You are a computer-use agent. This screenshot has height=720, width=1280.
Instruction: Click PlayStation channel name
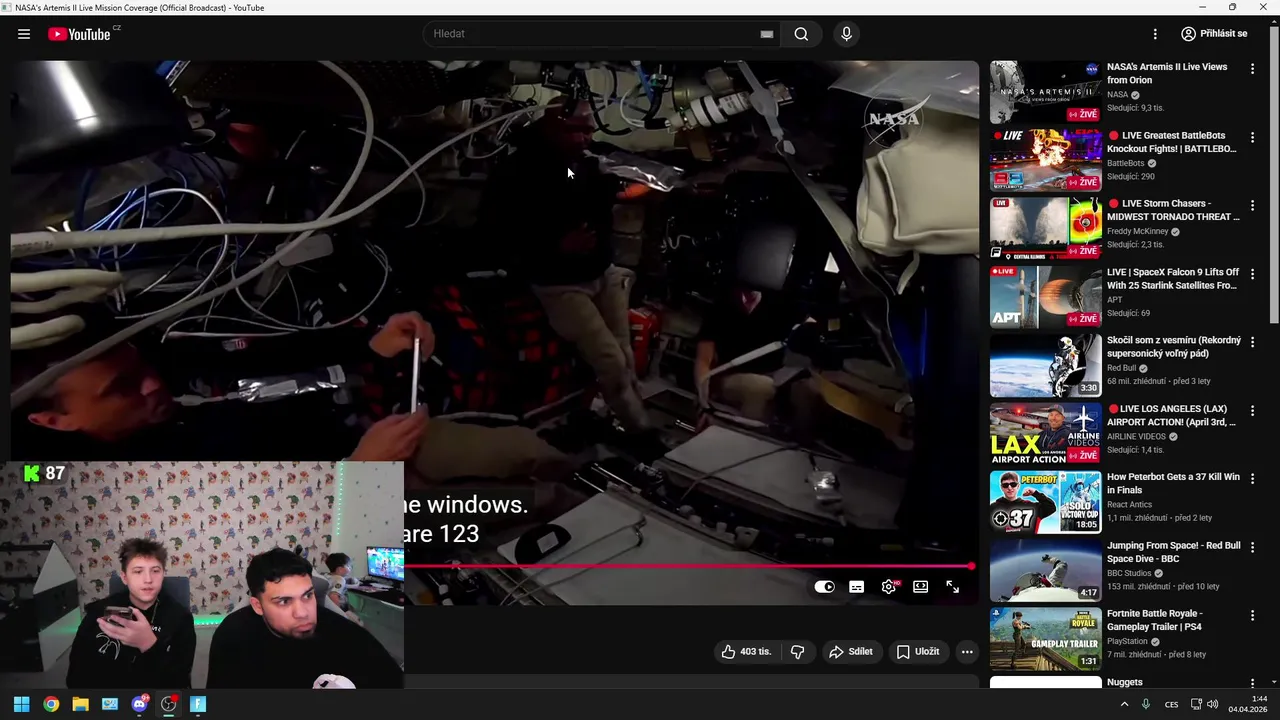point(1127,641)
